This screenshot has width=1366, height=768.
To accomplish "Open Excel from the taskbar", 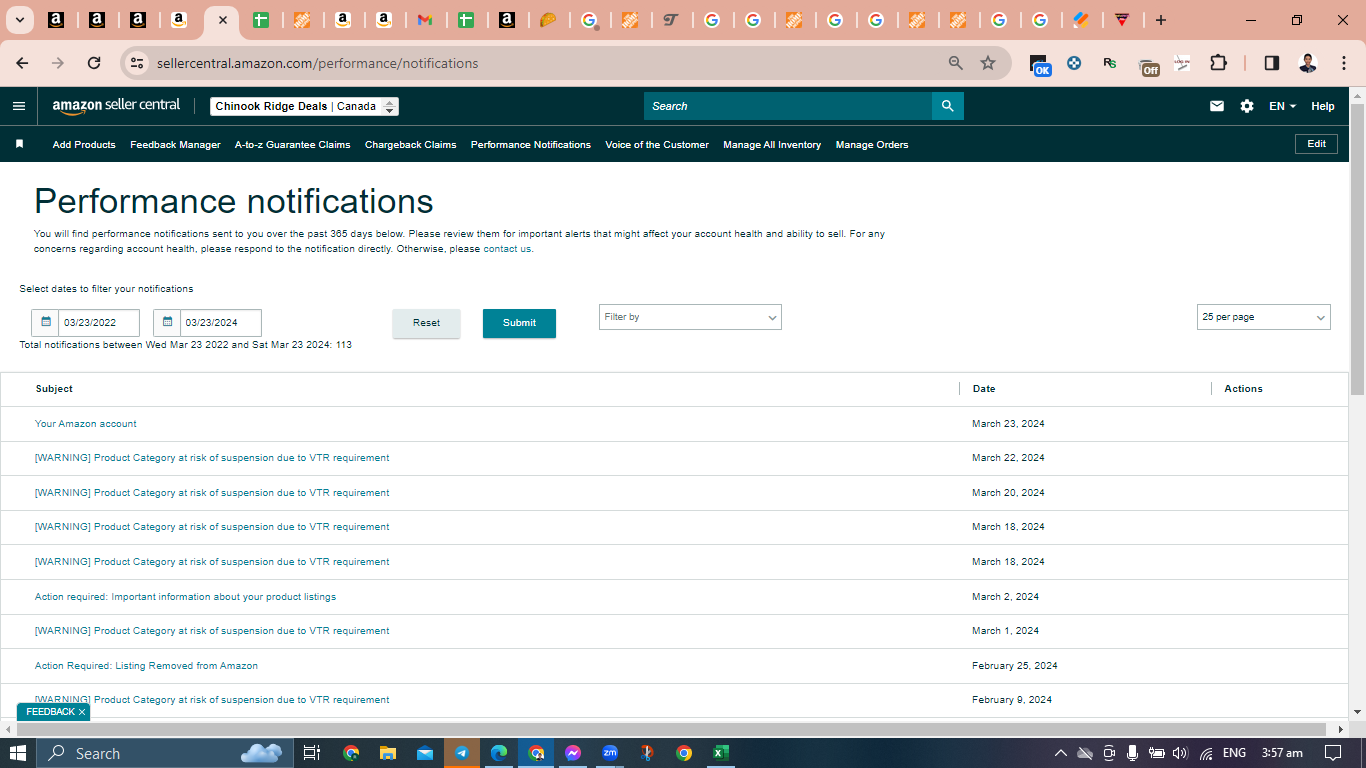I will click(x=721, y=753).
